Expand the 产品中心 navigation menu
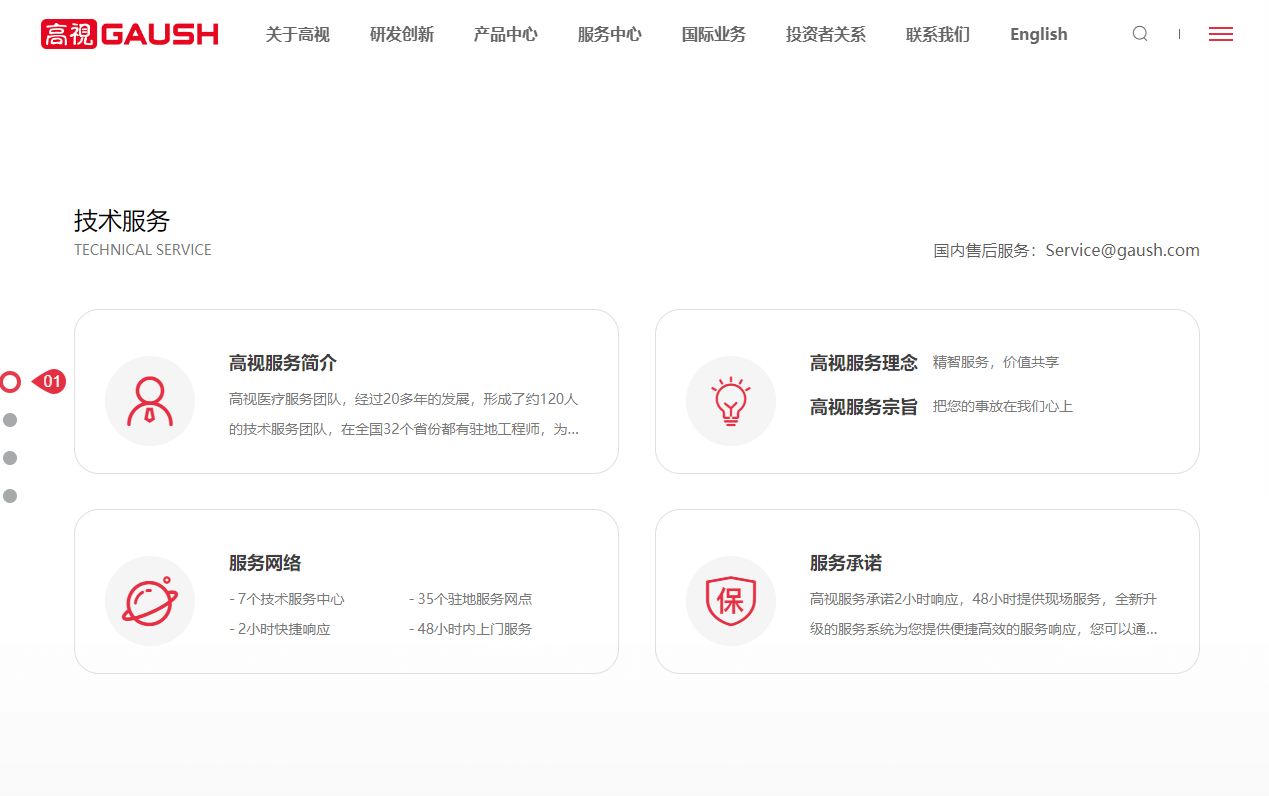The width and height of the screenshot is (1269, 796). (505, 34)
